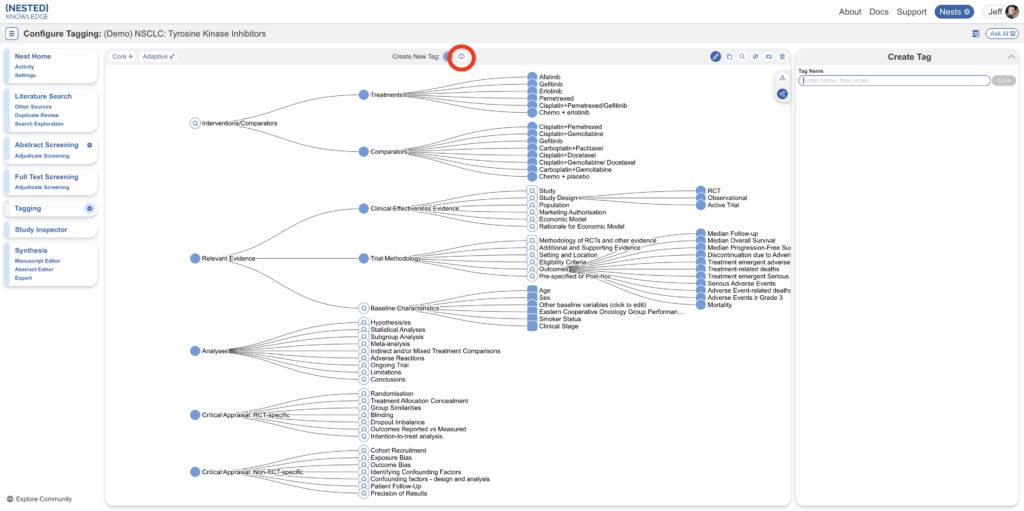Click the copy tags icon in toolbar
Screen dimensions: 1024x511
tap(729, 56)
